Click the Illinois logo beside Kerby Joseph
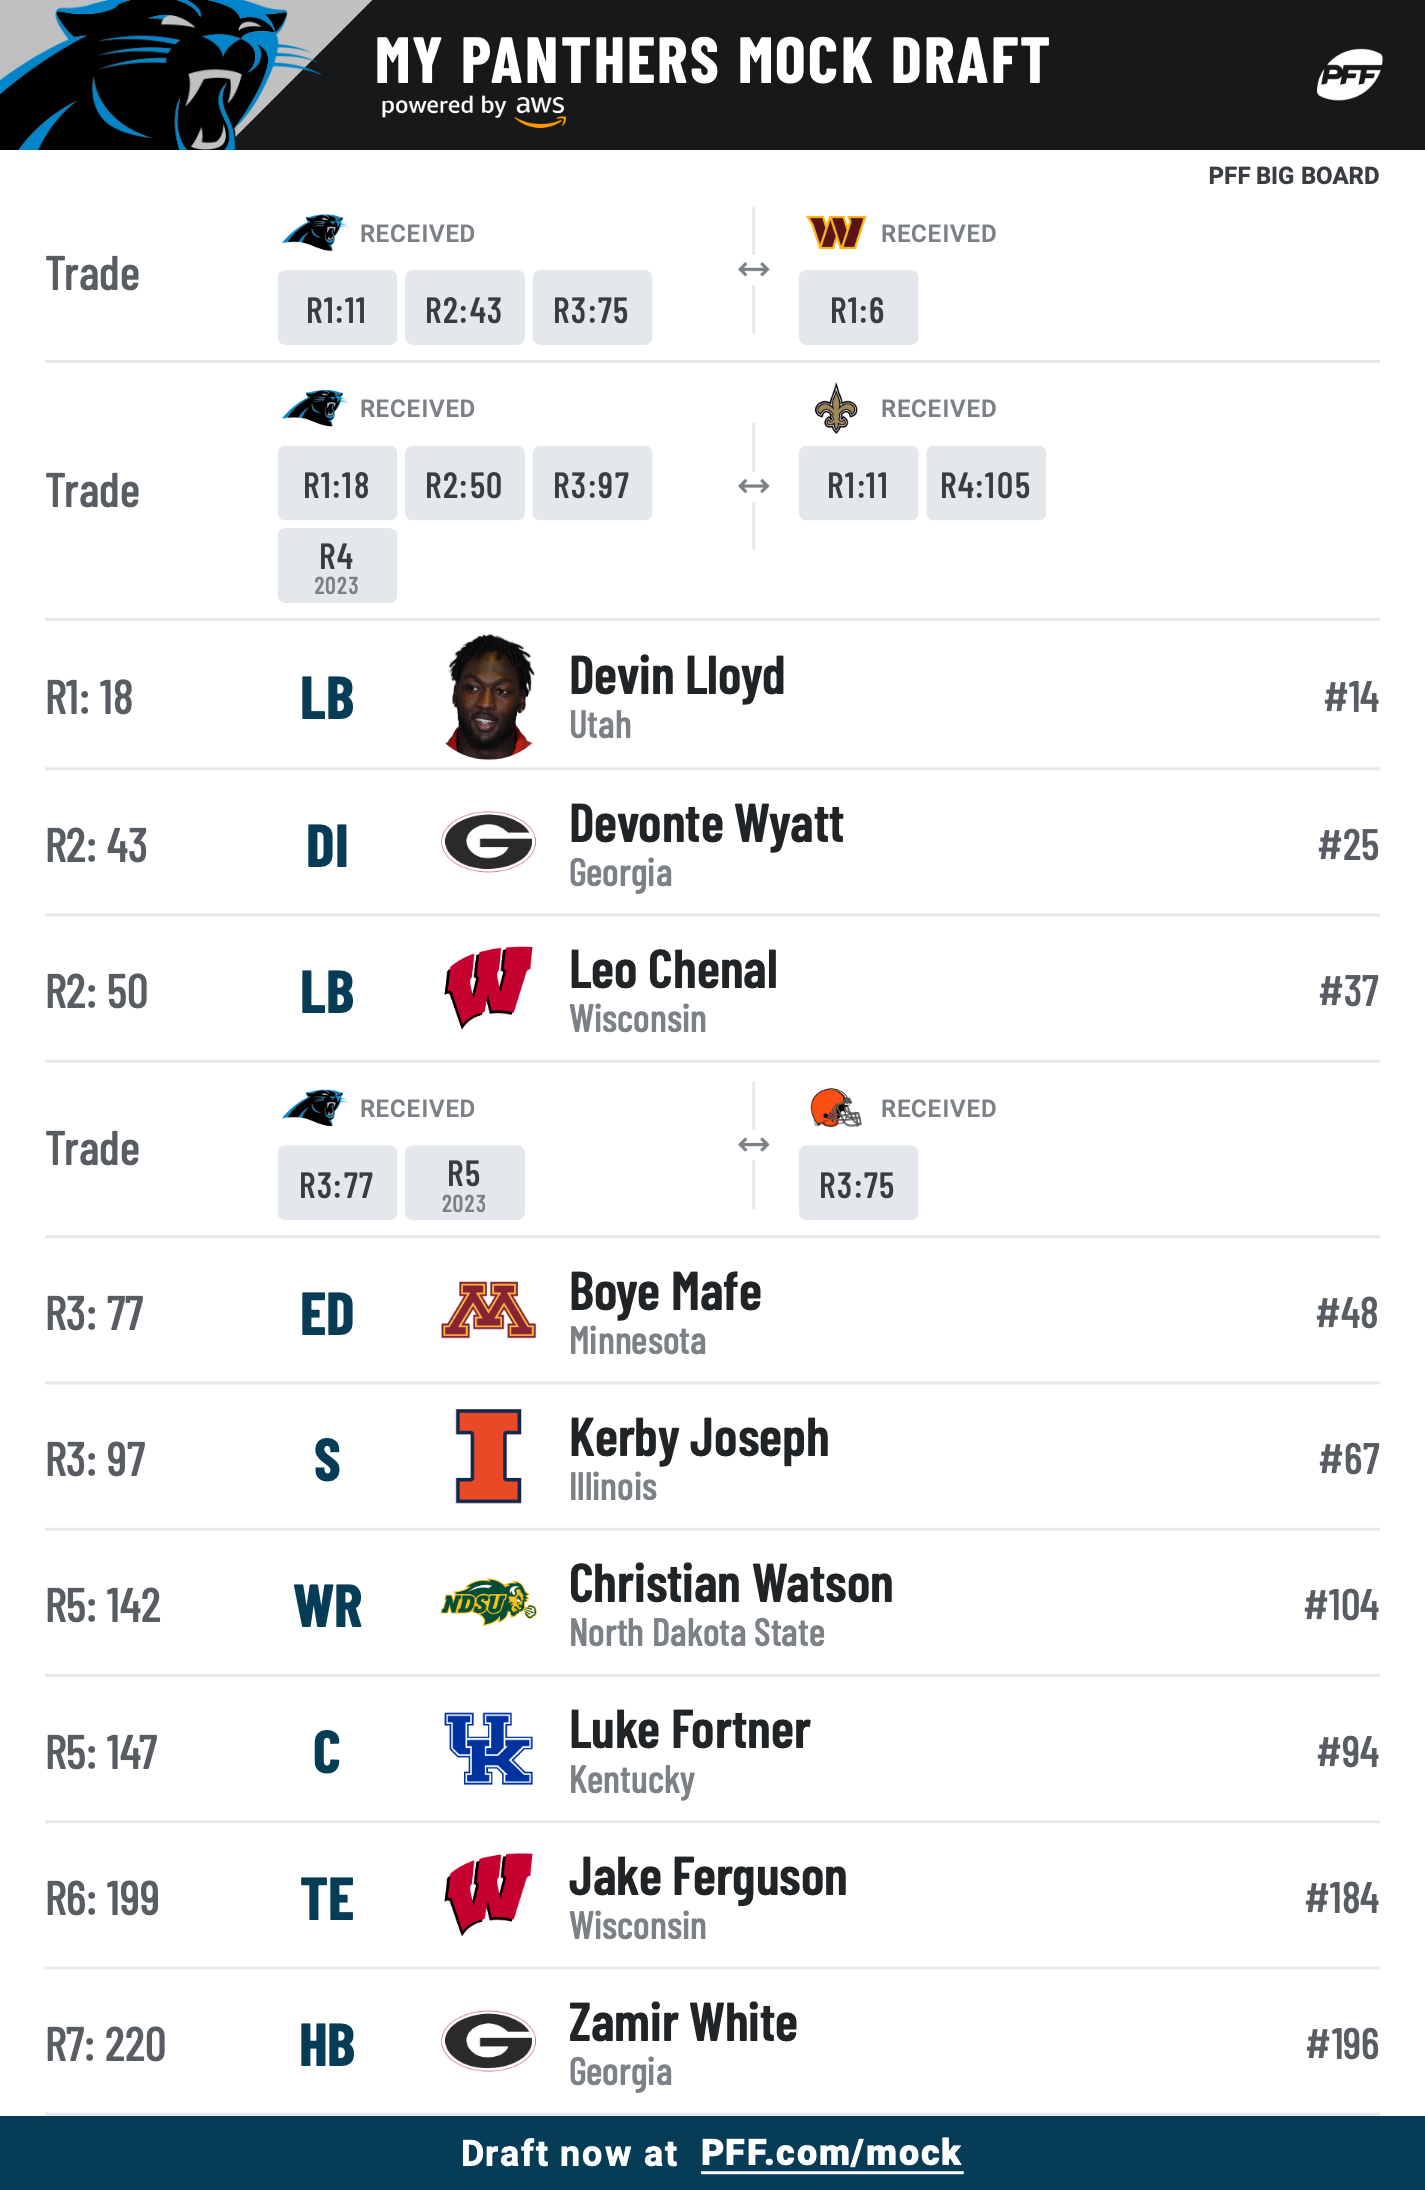The width and height of the screenshot is (1425, 2190). point(488,1456)
